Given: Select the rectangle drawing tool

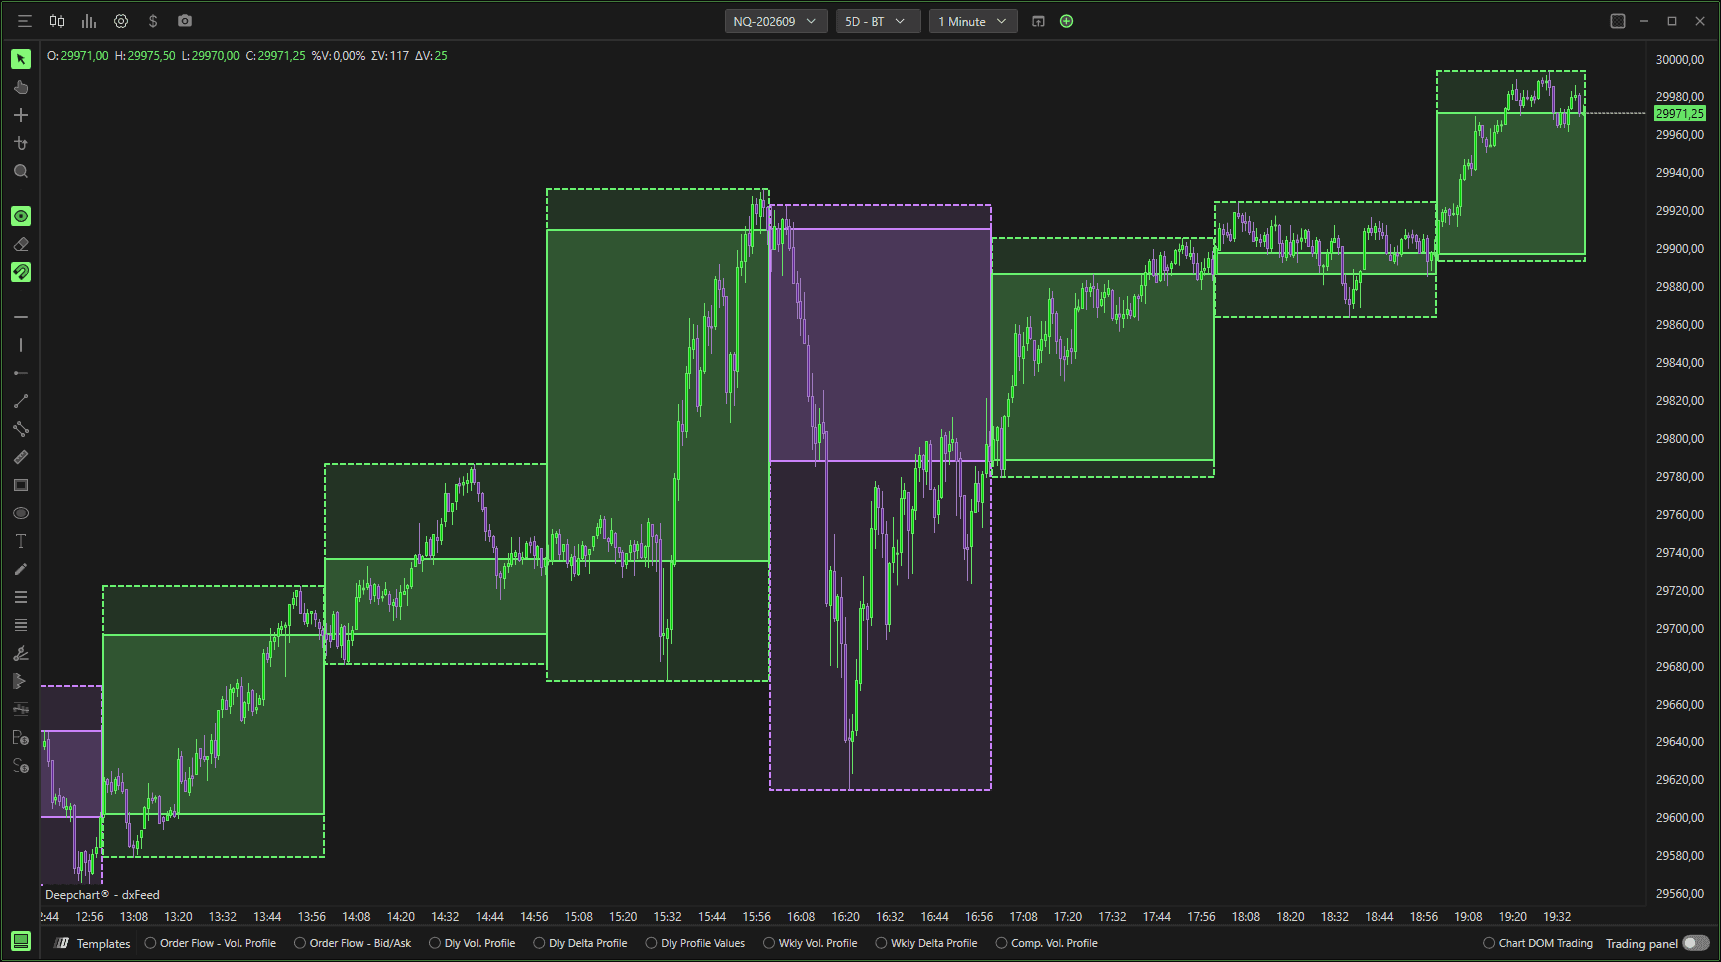Looking at the screenshot, I should (x=21, y=485).
